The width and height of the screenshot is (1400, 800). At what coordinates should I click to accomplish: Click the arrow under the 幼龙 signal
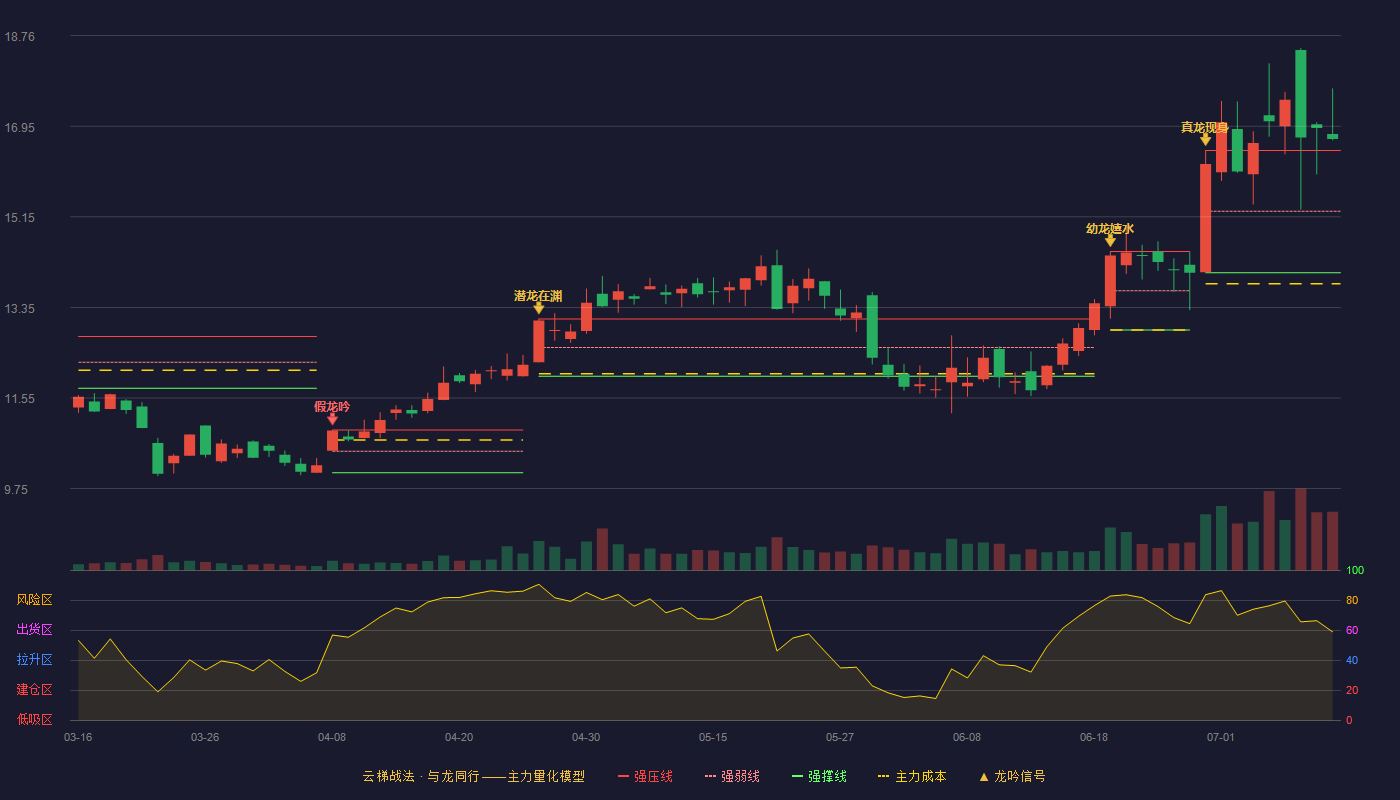(x=1110, y=241)
